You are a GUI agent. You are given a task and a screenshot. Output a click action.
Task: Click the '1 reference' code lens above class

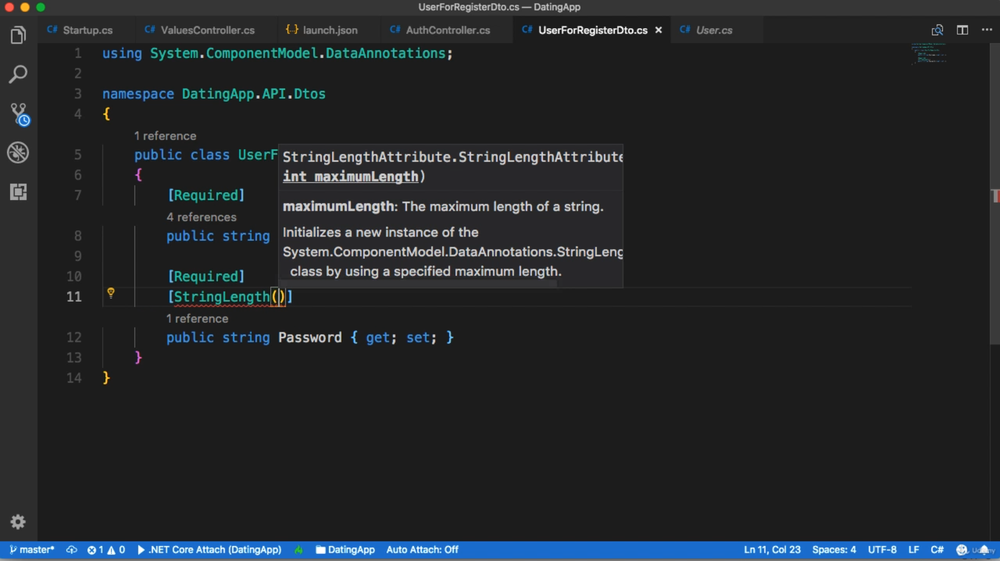[x=165, y=136]
